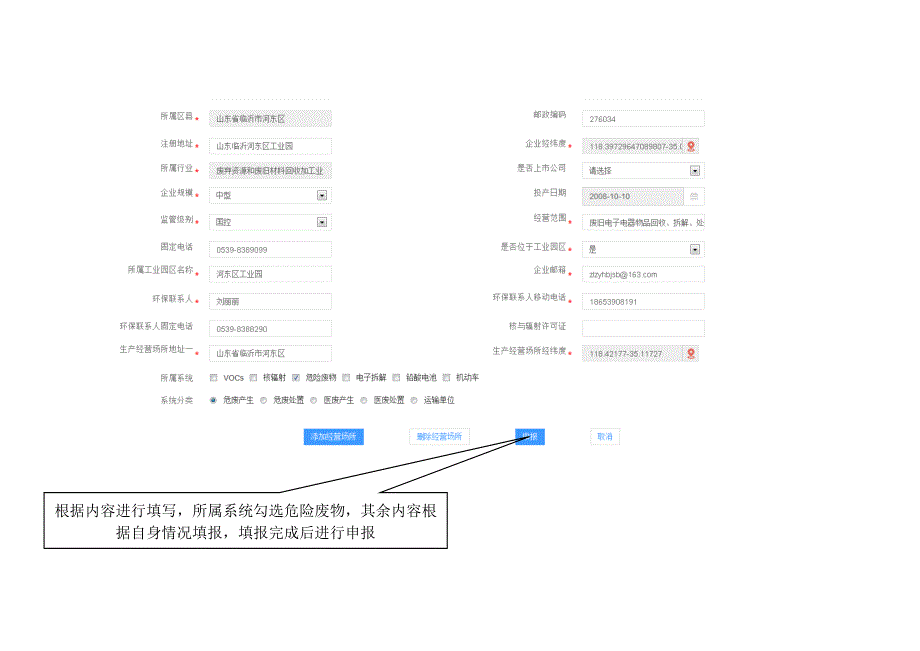Screen dimensions: 920x651
Task: Select 运输单位 radio button
Action: click(414, 401)
